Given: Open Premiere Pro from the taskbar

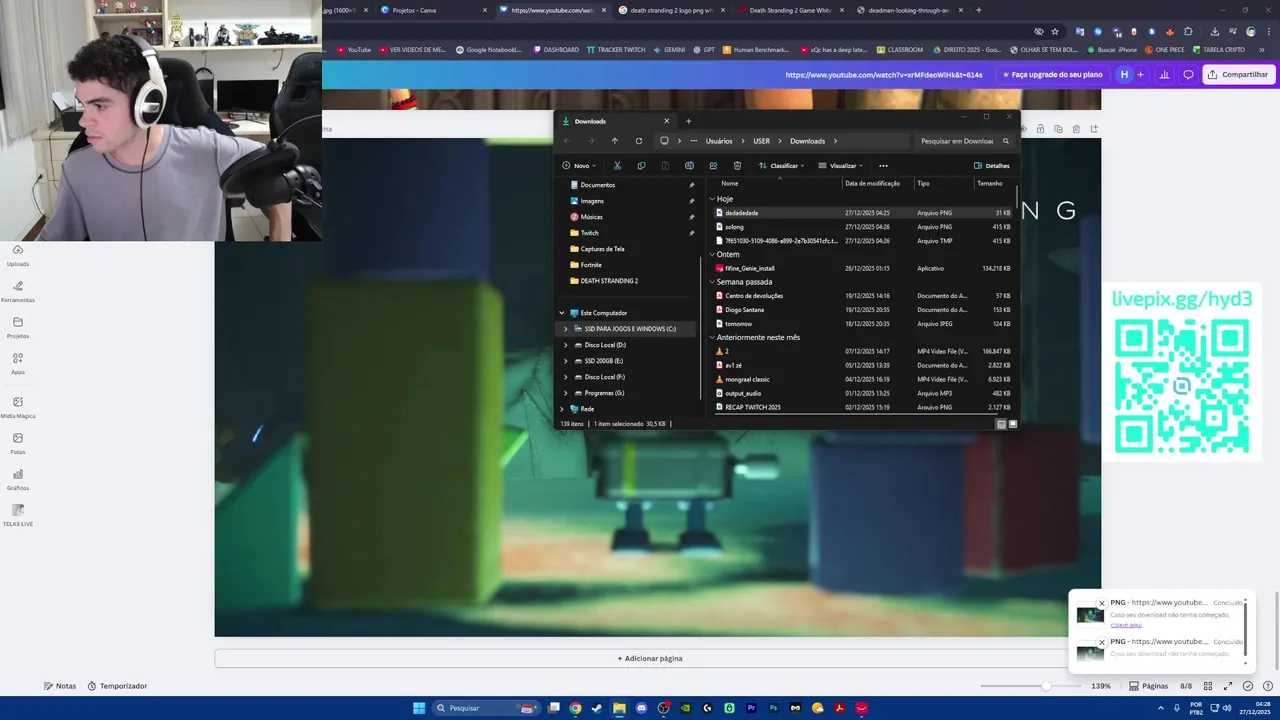Looking at the screenshot, I should [751, 708].
